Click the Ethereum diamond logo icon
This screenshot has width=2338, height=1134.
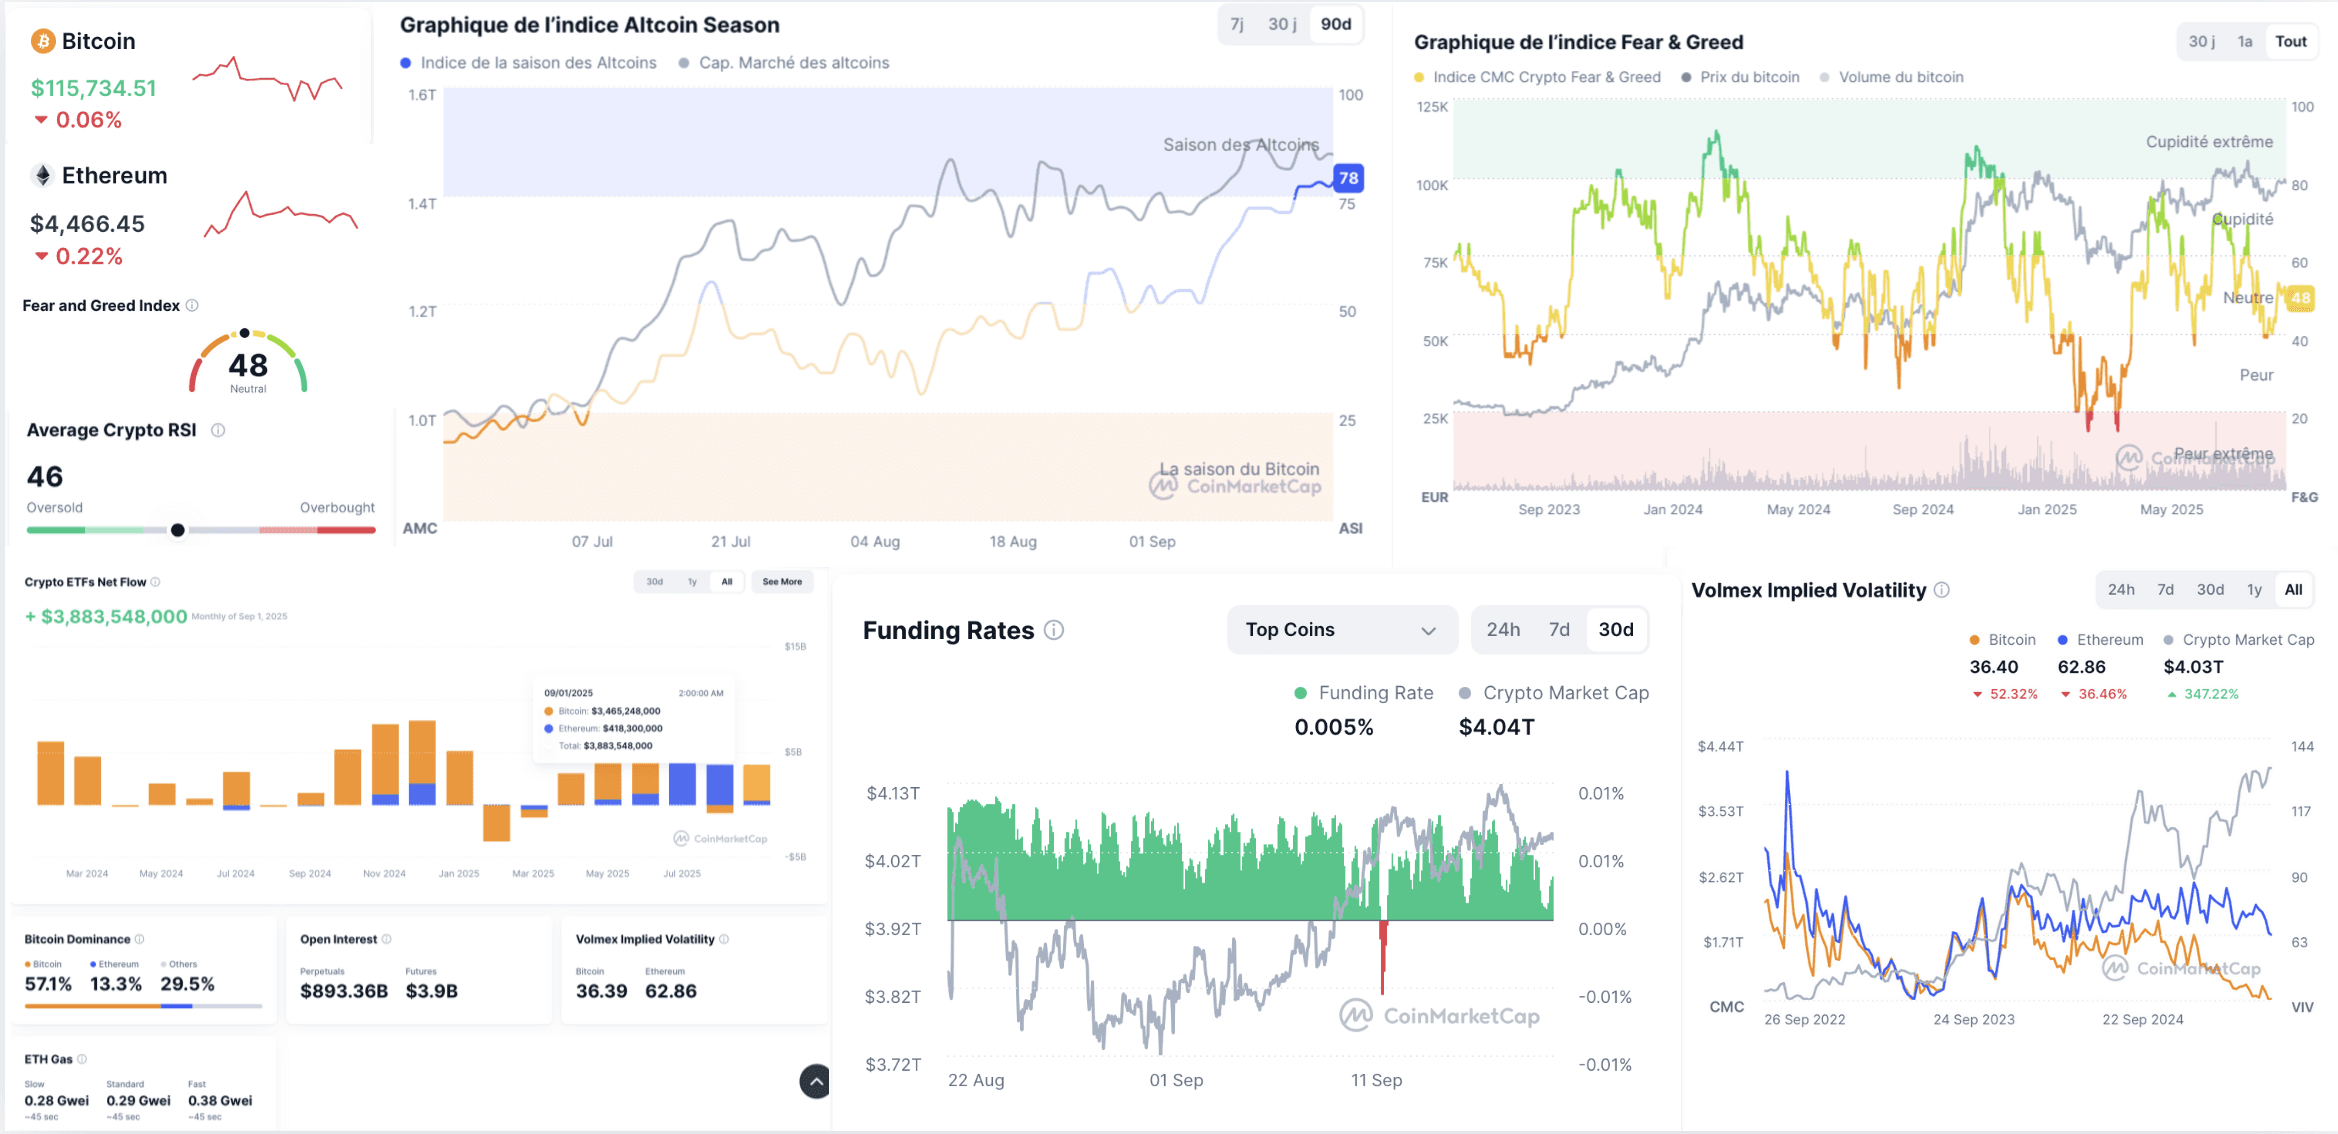tap(42, 175)
